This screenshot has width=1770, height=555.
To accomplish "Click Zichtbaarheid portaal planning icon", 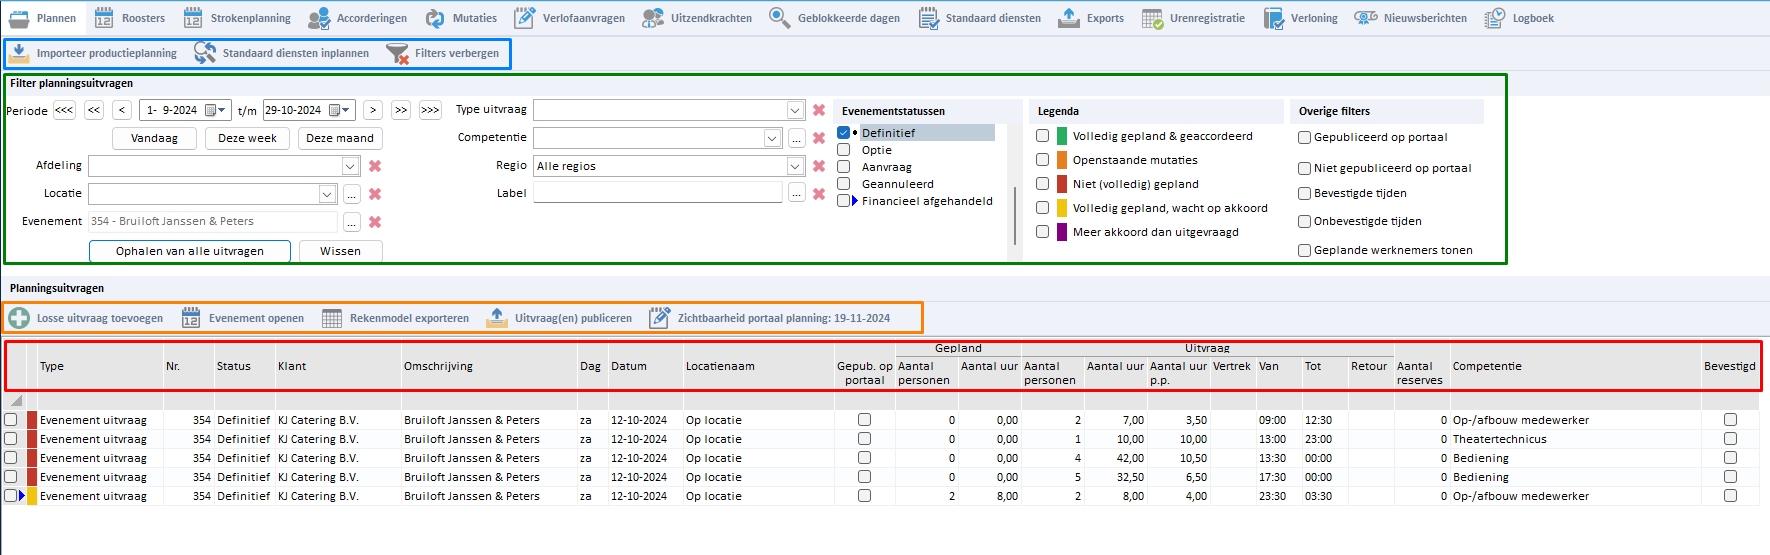I will click(x=660, y=318).
